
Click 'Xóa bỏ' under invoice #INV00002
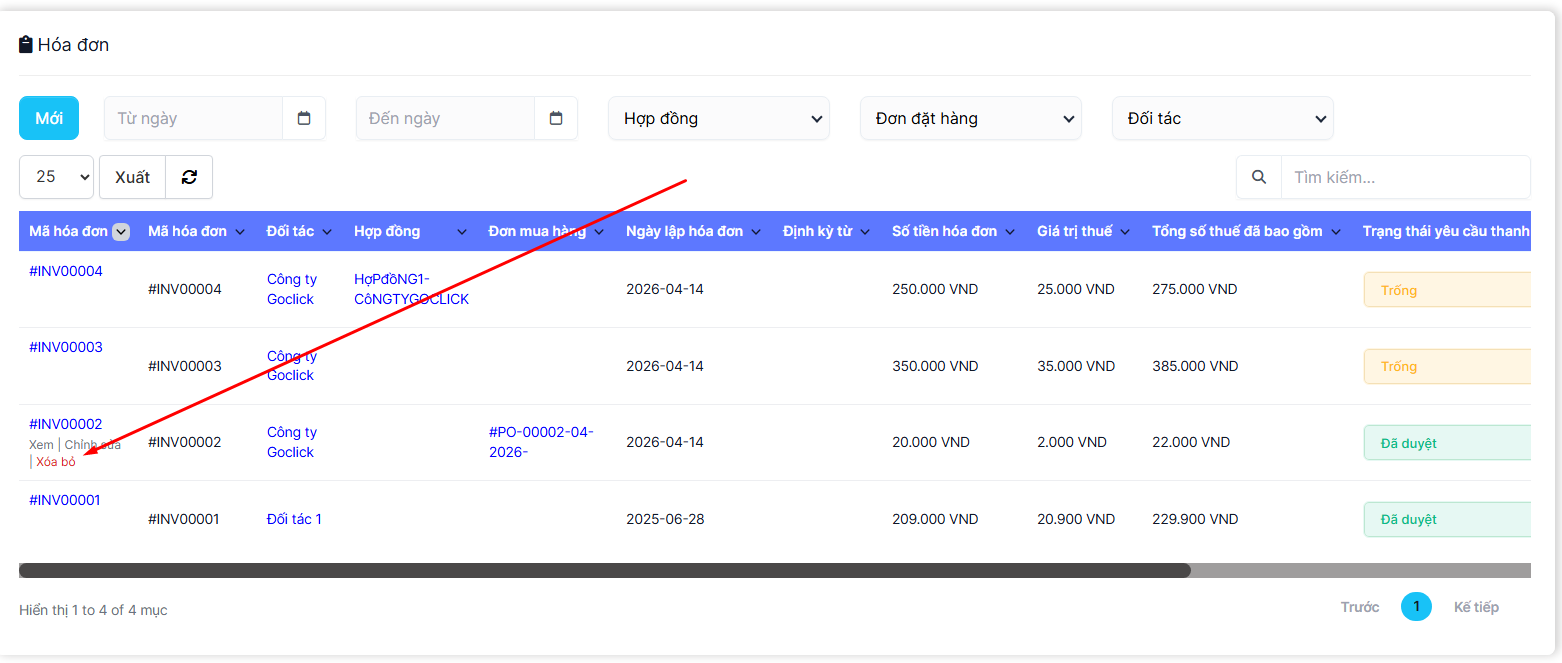(56, 462)
